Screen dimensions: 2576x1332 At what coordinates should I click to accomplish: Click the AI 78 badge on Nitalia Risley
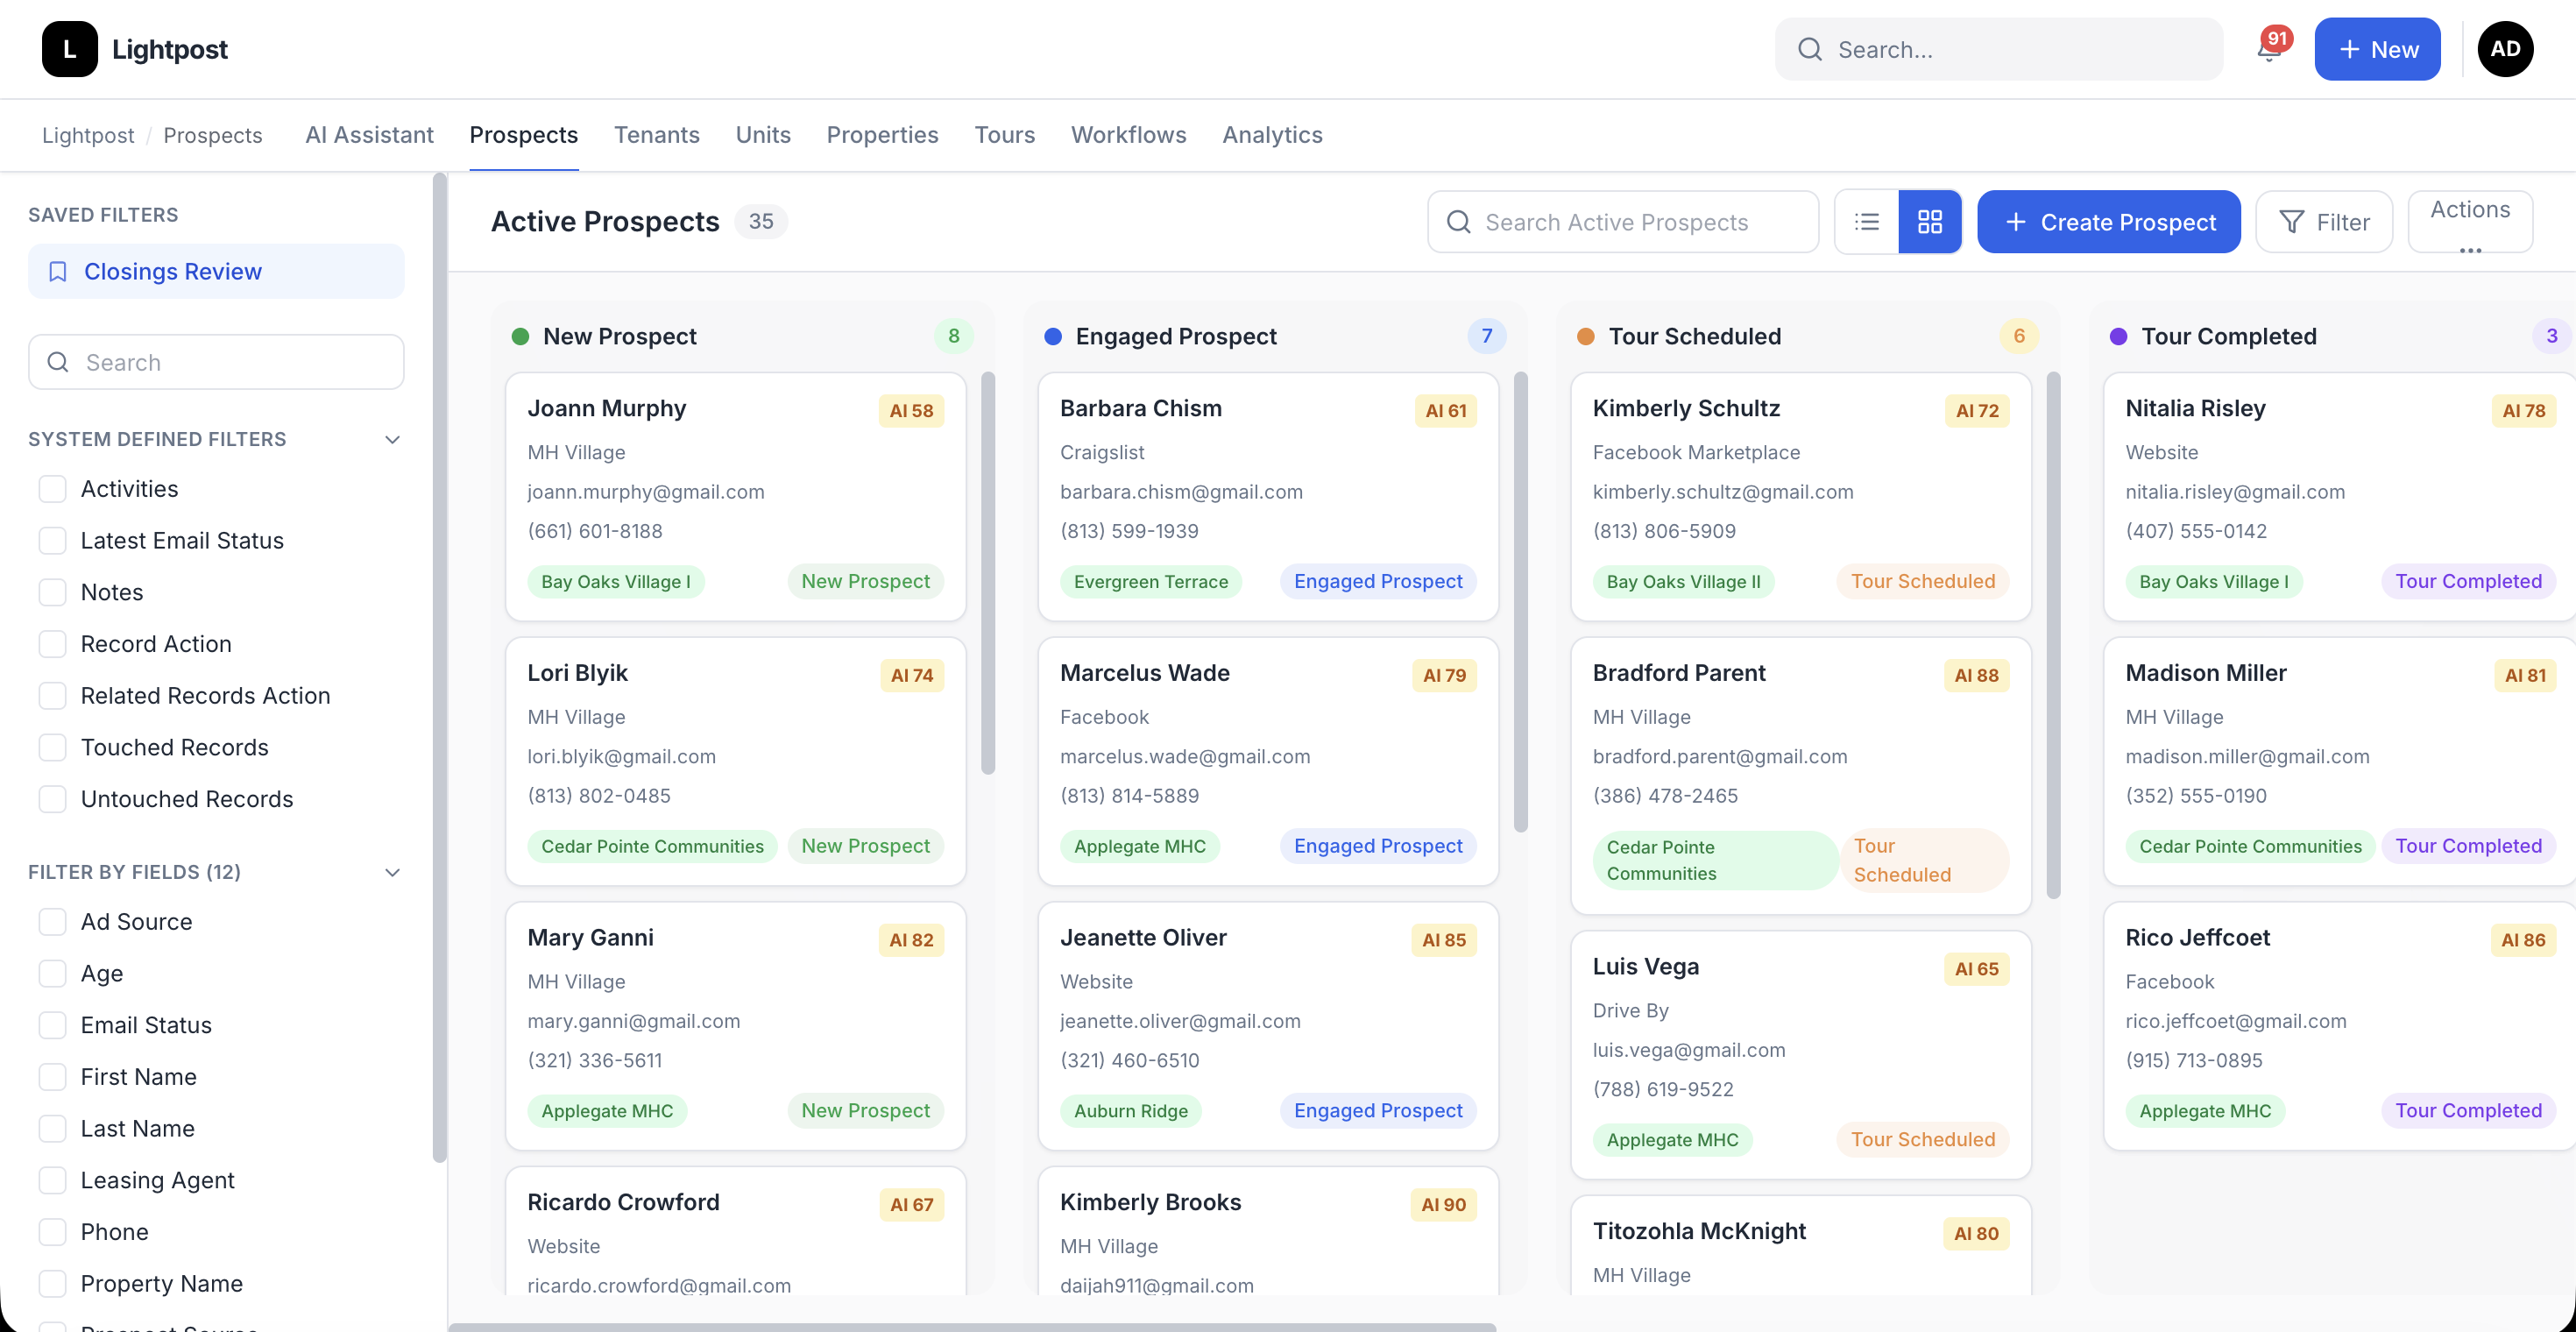2523,411
